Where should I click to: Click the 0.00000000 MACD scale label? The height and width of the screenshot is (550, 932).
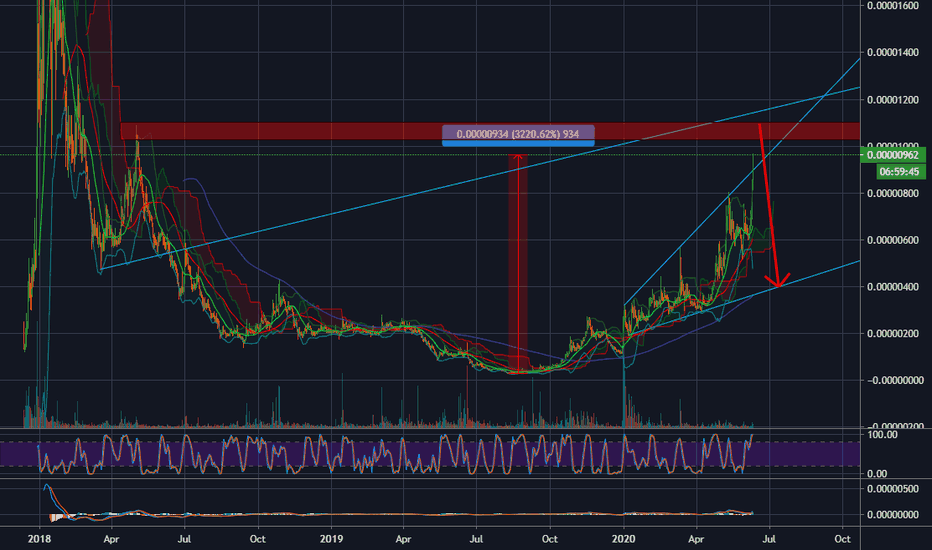893,515
